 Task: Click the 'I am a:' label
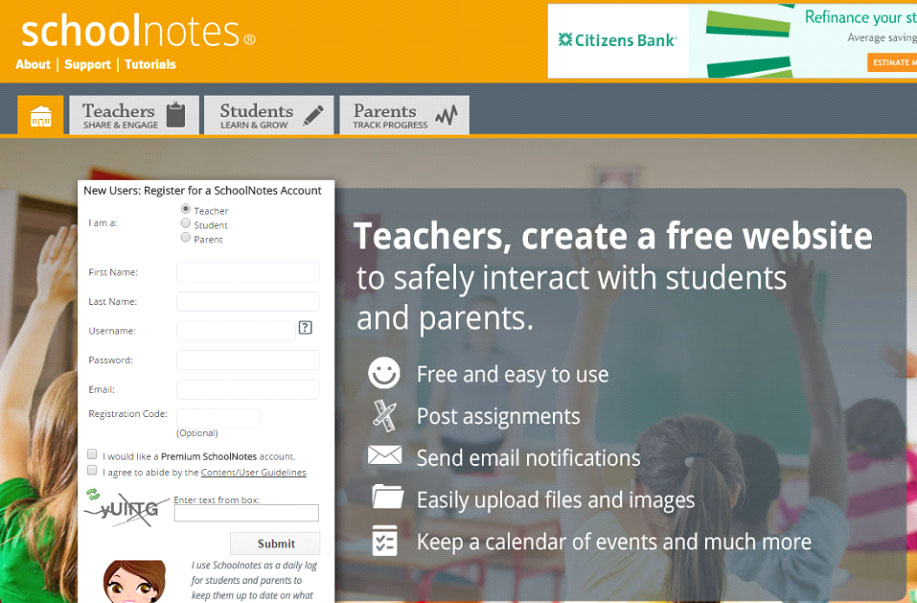103,223
